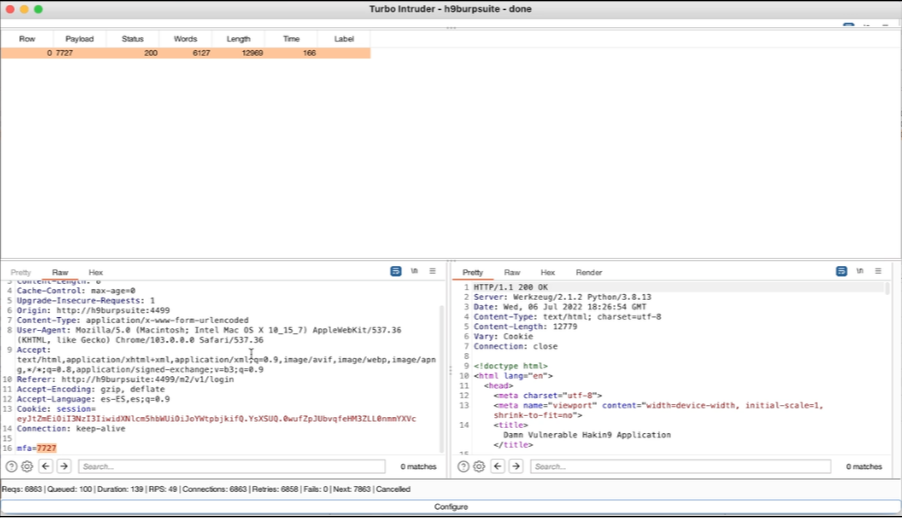Click the 200 status cell
This screenshot has height=518, width=902.
150,53
